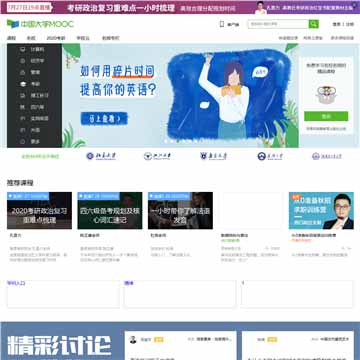Image resolution: width=360 pixels, height=360 pixels.
Task: Click the fourth university logo in partner row
Action: [271, 156]
